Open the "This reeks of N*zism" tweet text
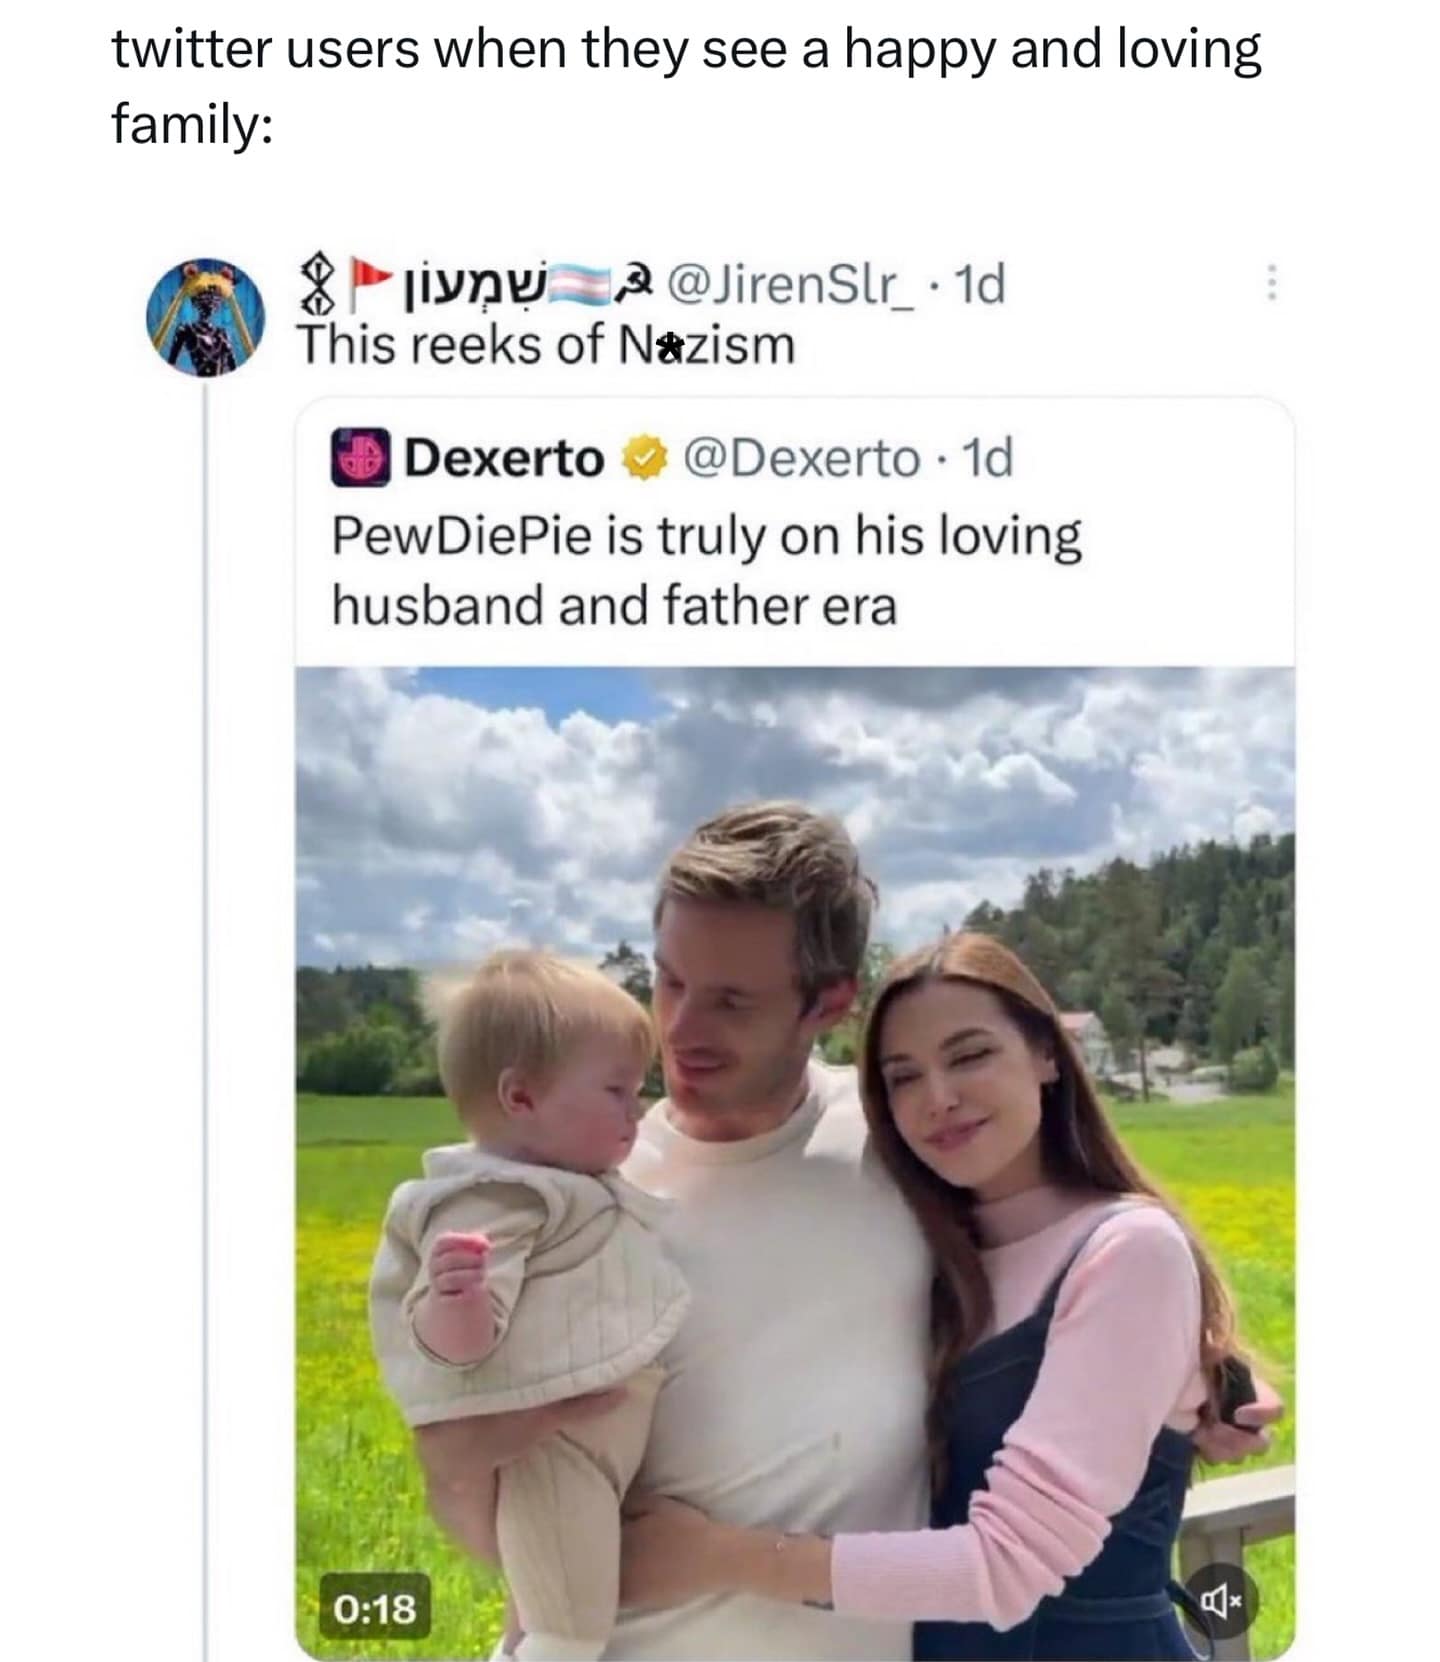 (x=546, y=345)
